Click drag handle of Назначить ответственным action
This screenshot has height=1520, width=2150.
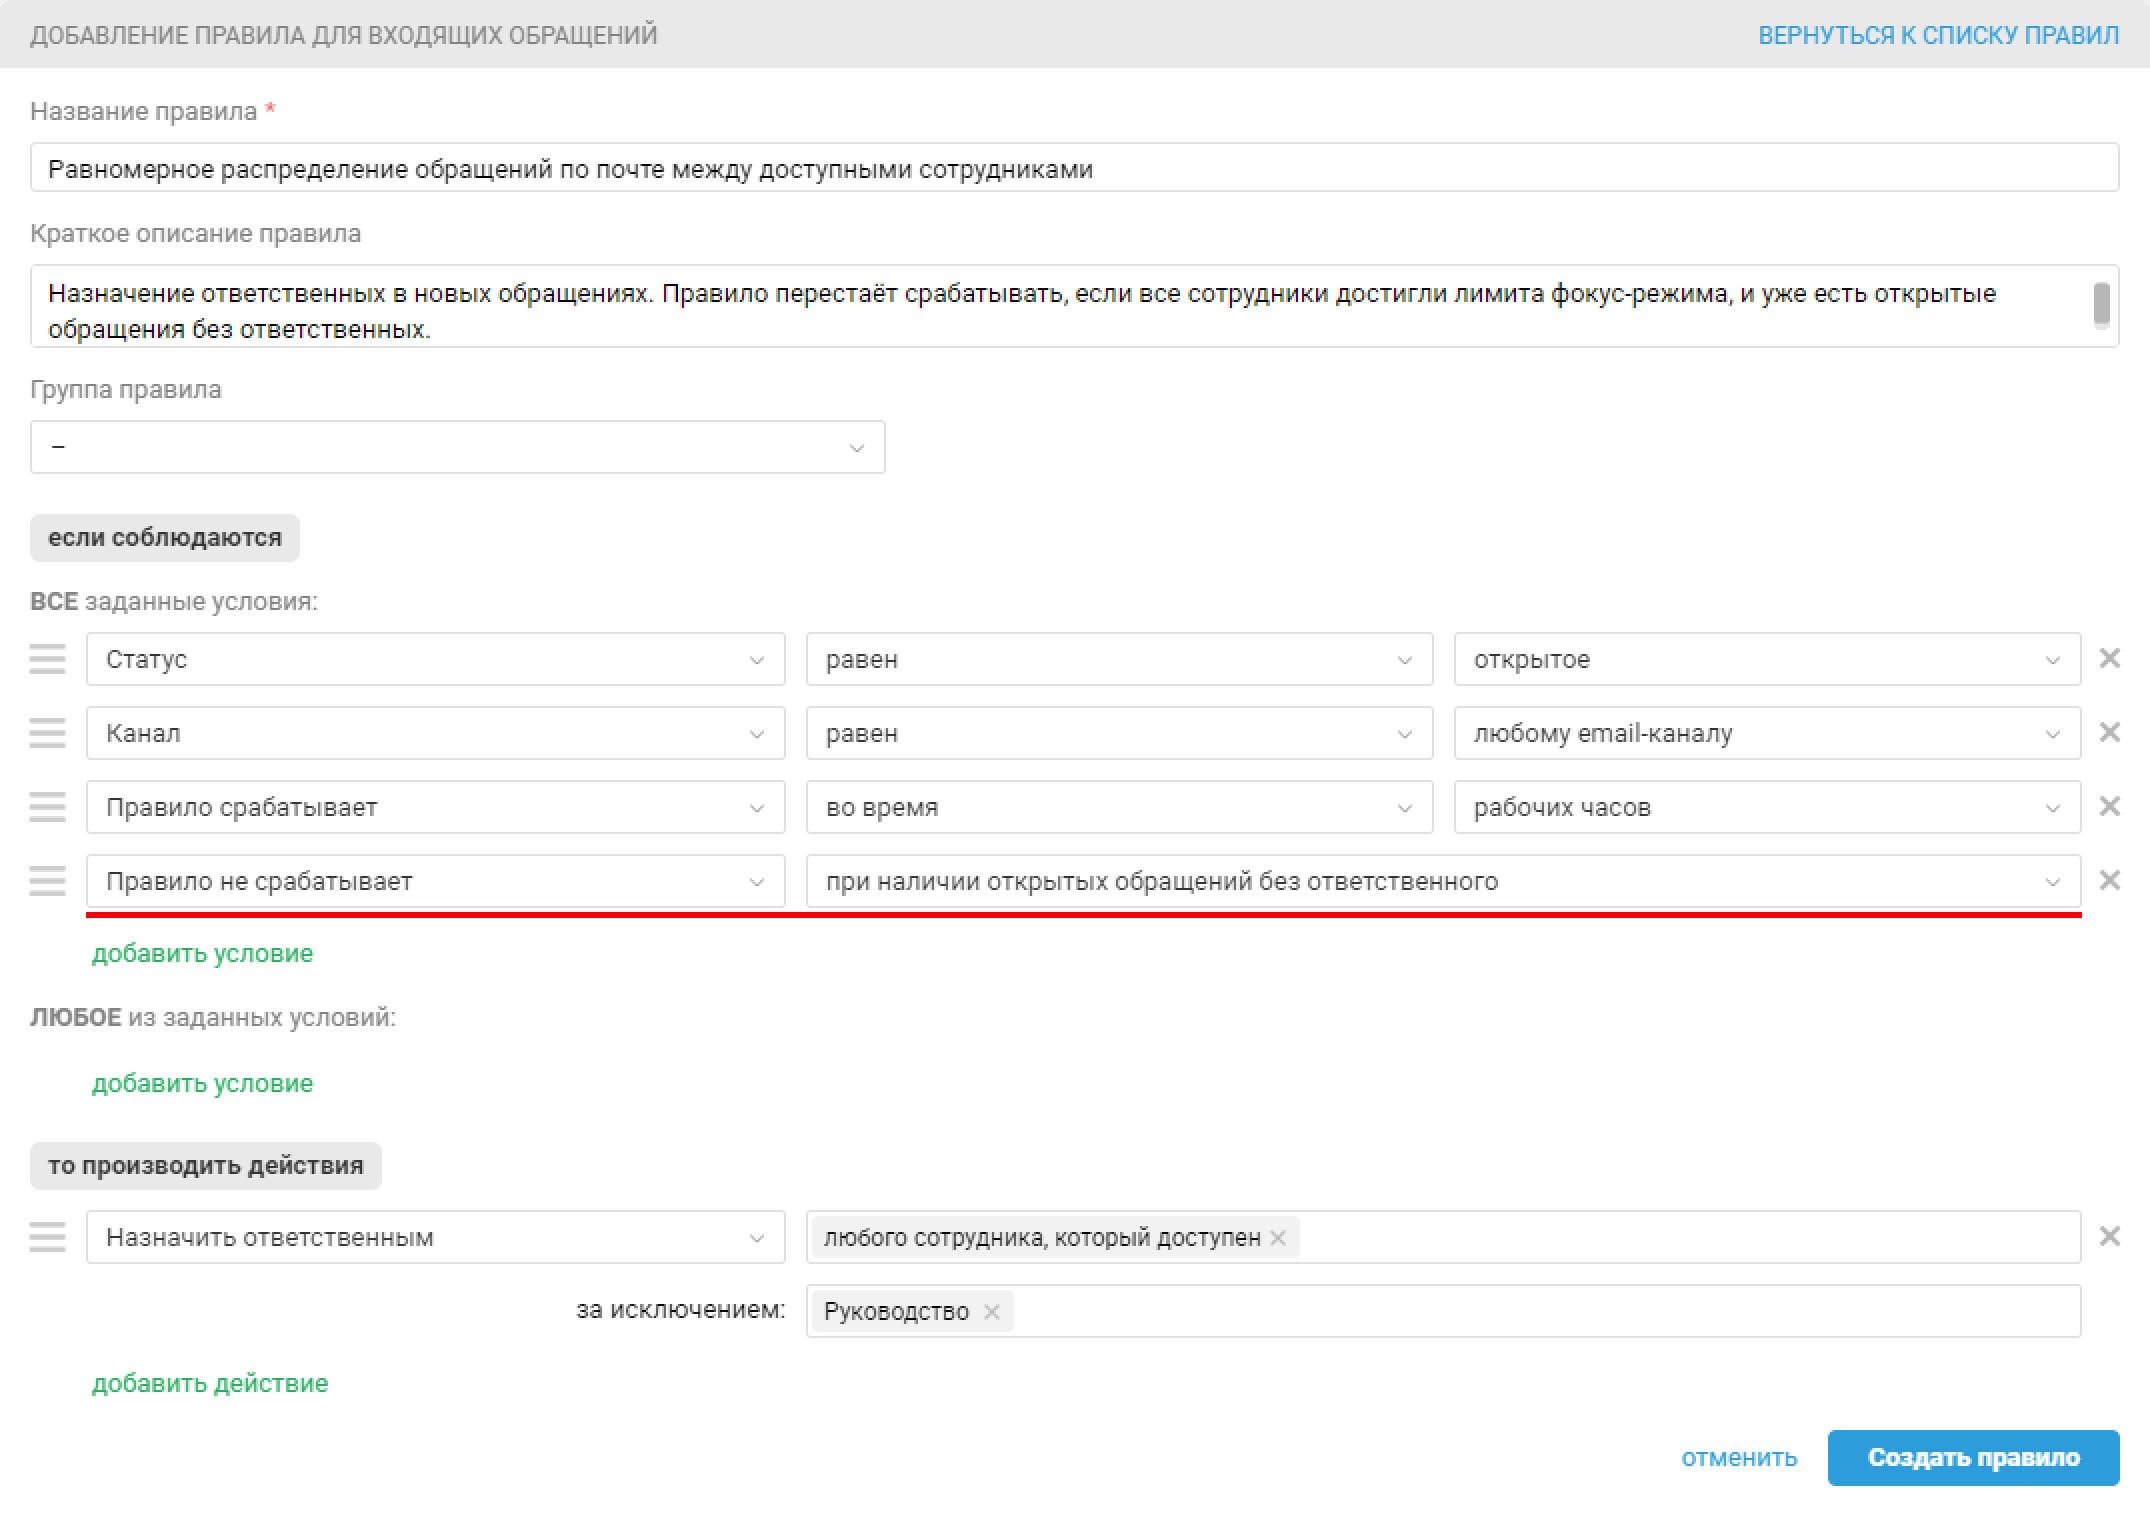coord(47,1237)
